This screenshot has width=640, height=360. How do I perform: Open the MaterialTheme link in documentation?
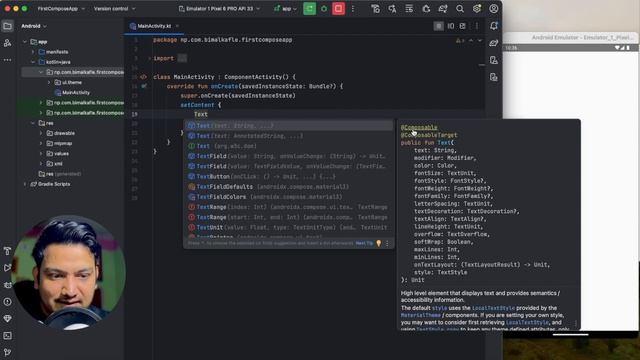point(421,315)
